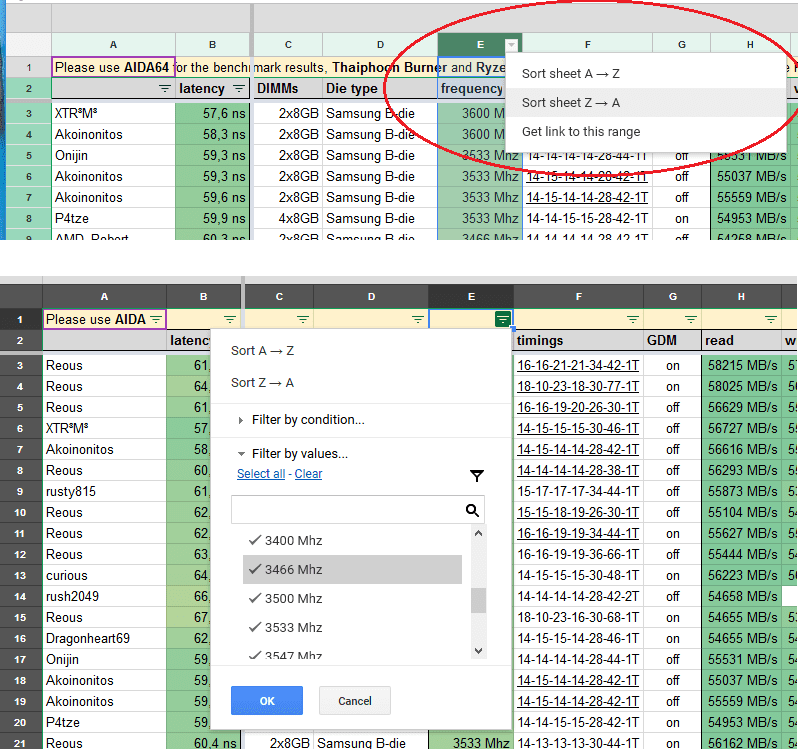Screen dimensions: 798x750
Task: Click row 1 header in upper sheet
Action: [x=28, y=67]
